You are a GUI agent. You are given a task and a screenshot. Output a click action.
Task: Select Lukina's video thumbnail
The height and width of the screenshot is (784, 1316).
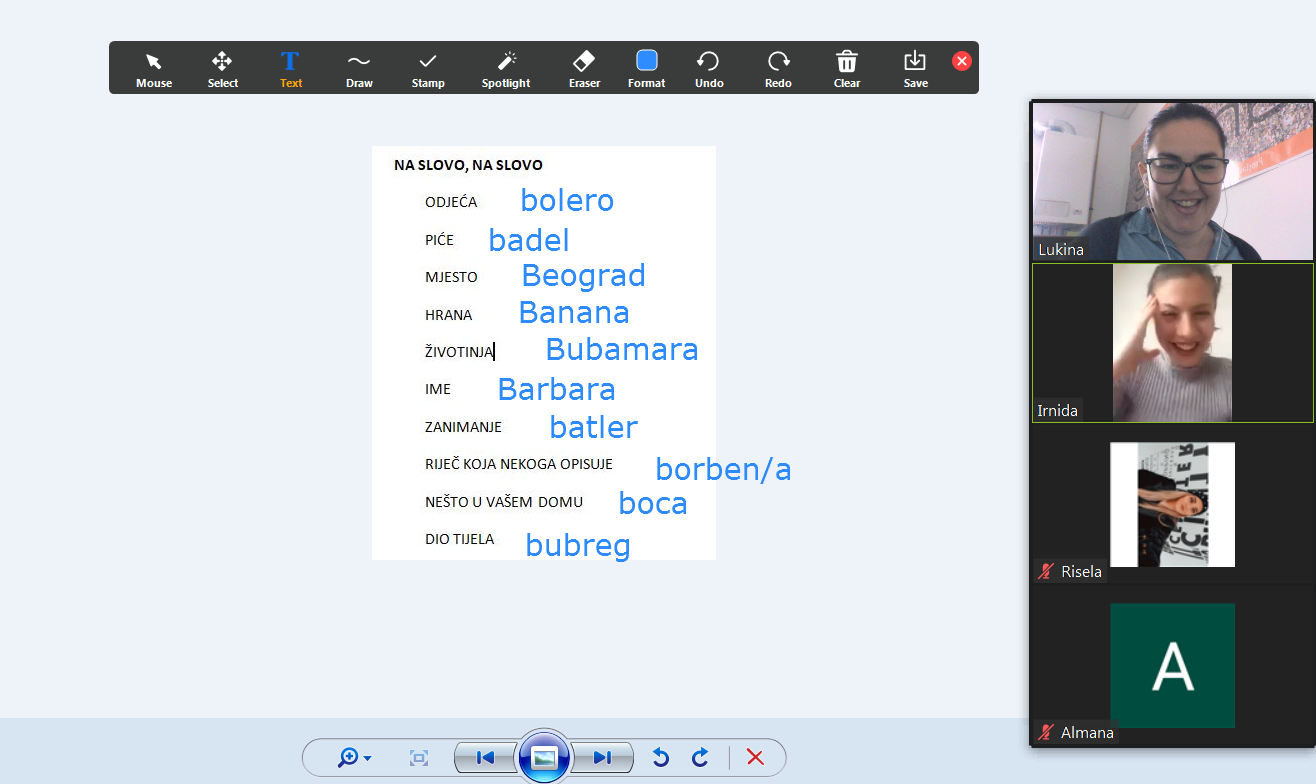1173,181
